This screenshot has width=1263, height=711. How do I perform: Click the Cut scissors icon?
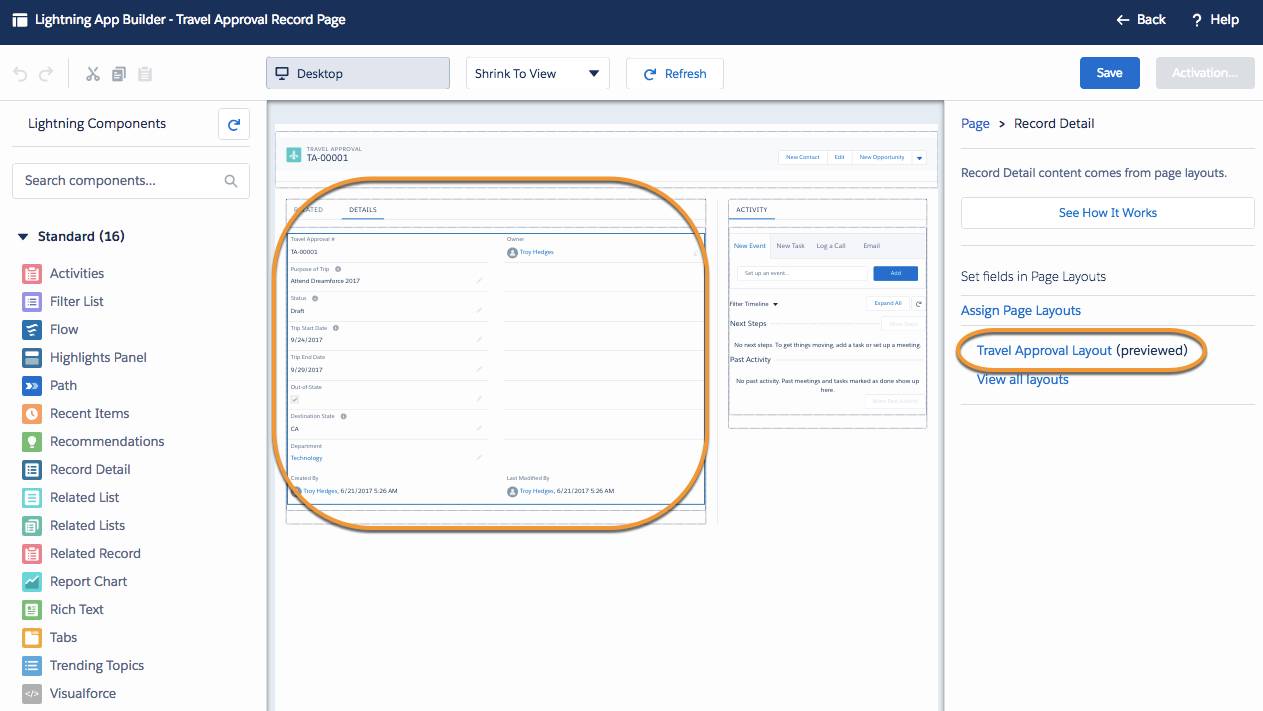93,74
